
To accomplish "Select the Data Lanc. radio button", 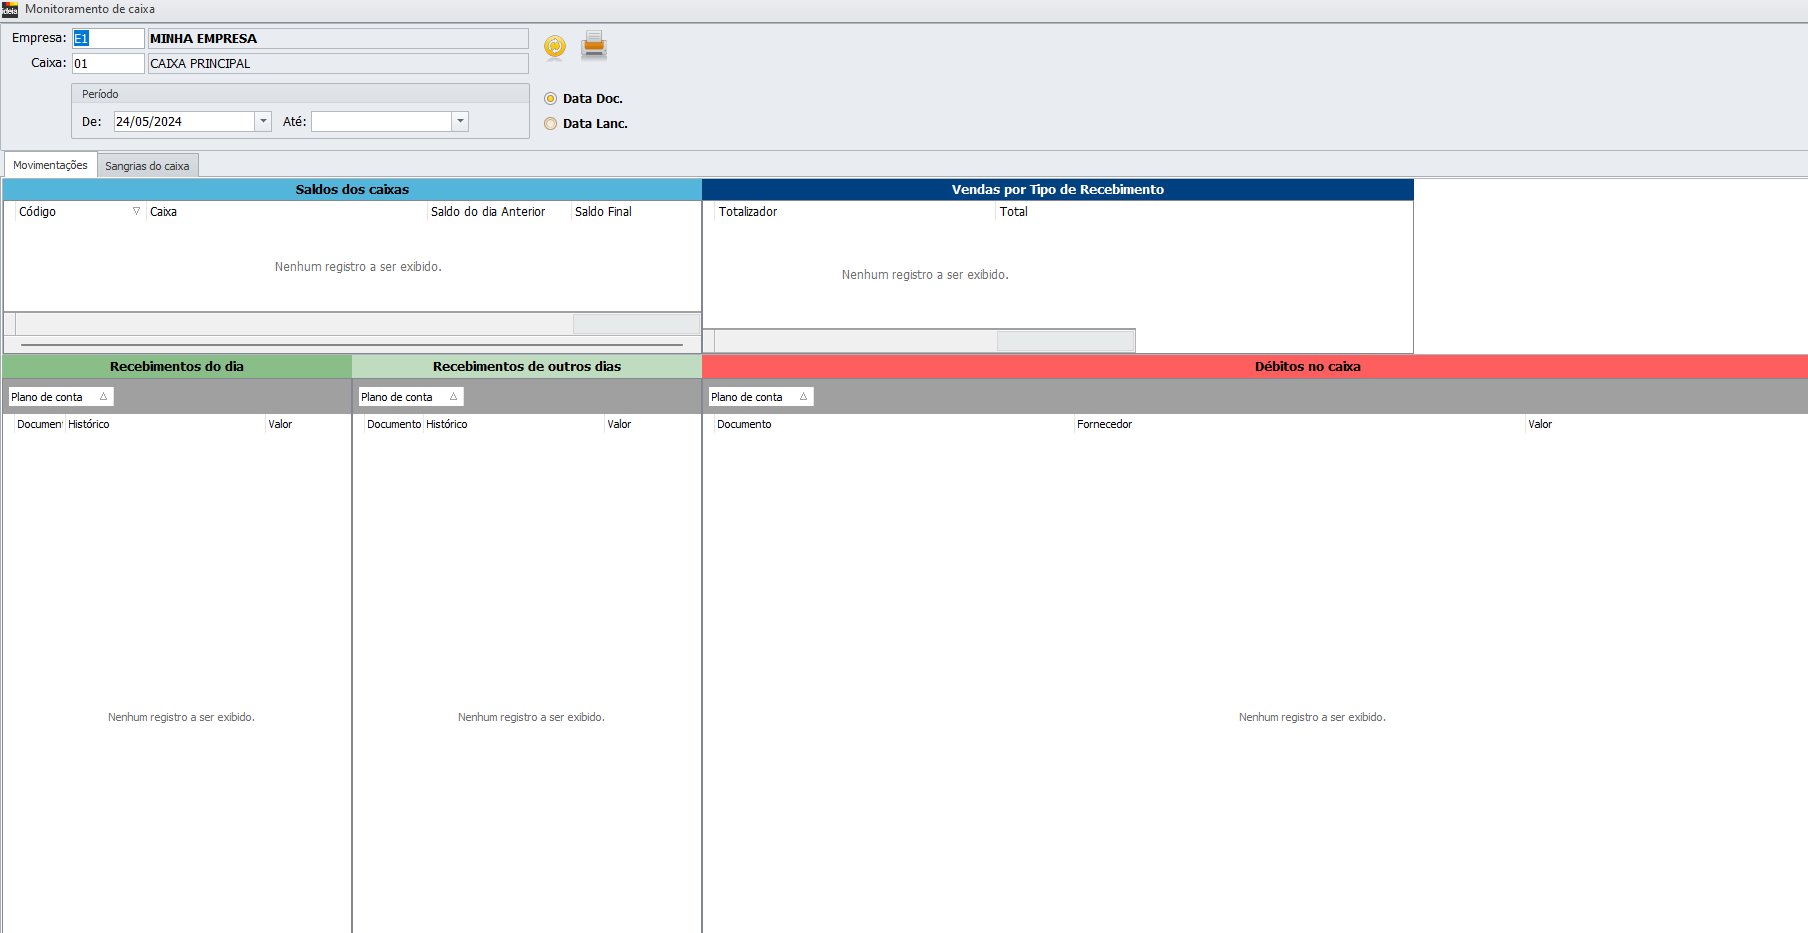I will coord(551,124).
